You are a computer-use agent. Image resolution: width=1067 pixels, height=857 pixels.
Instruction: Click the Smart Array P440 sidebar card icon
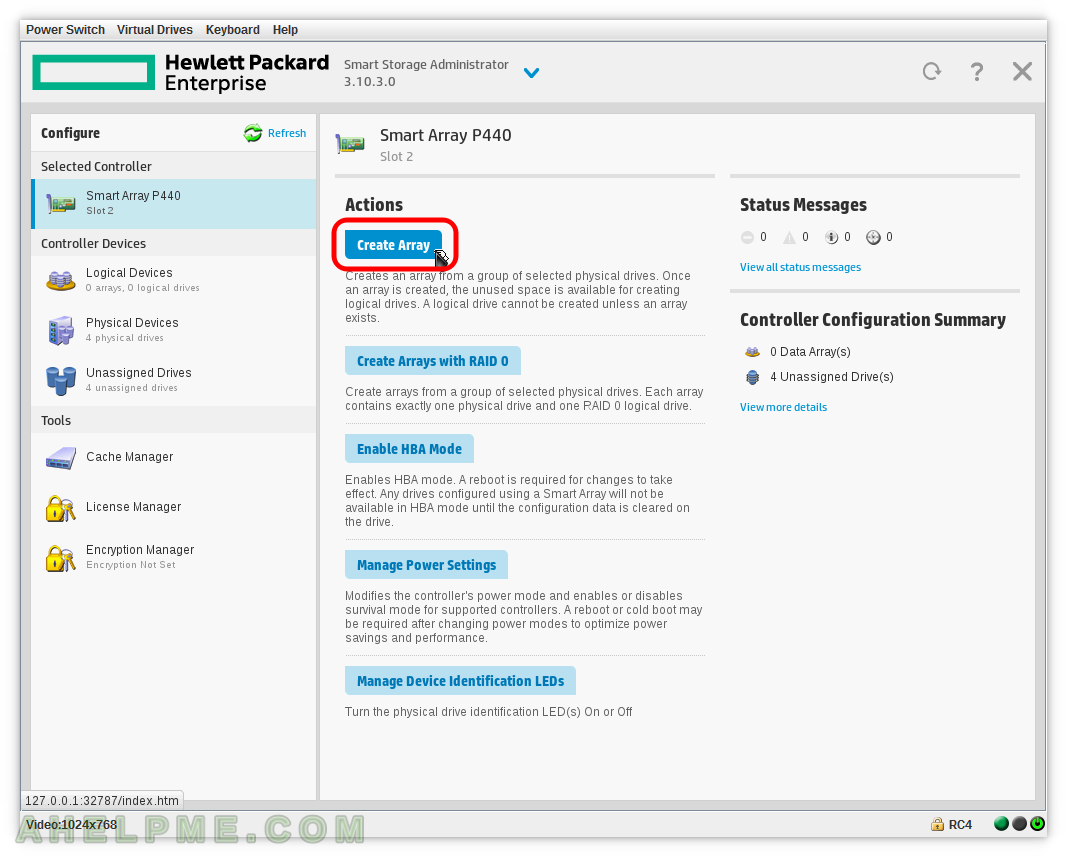[61, 203]
